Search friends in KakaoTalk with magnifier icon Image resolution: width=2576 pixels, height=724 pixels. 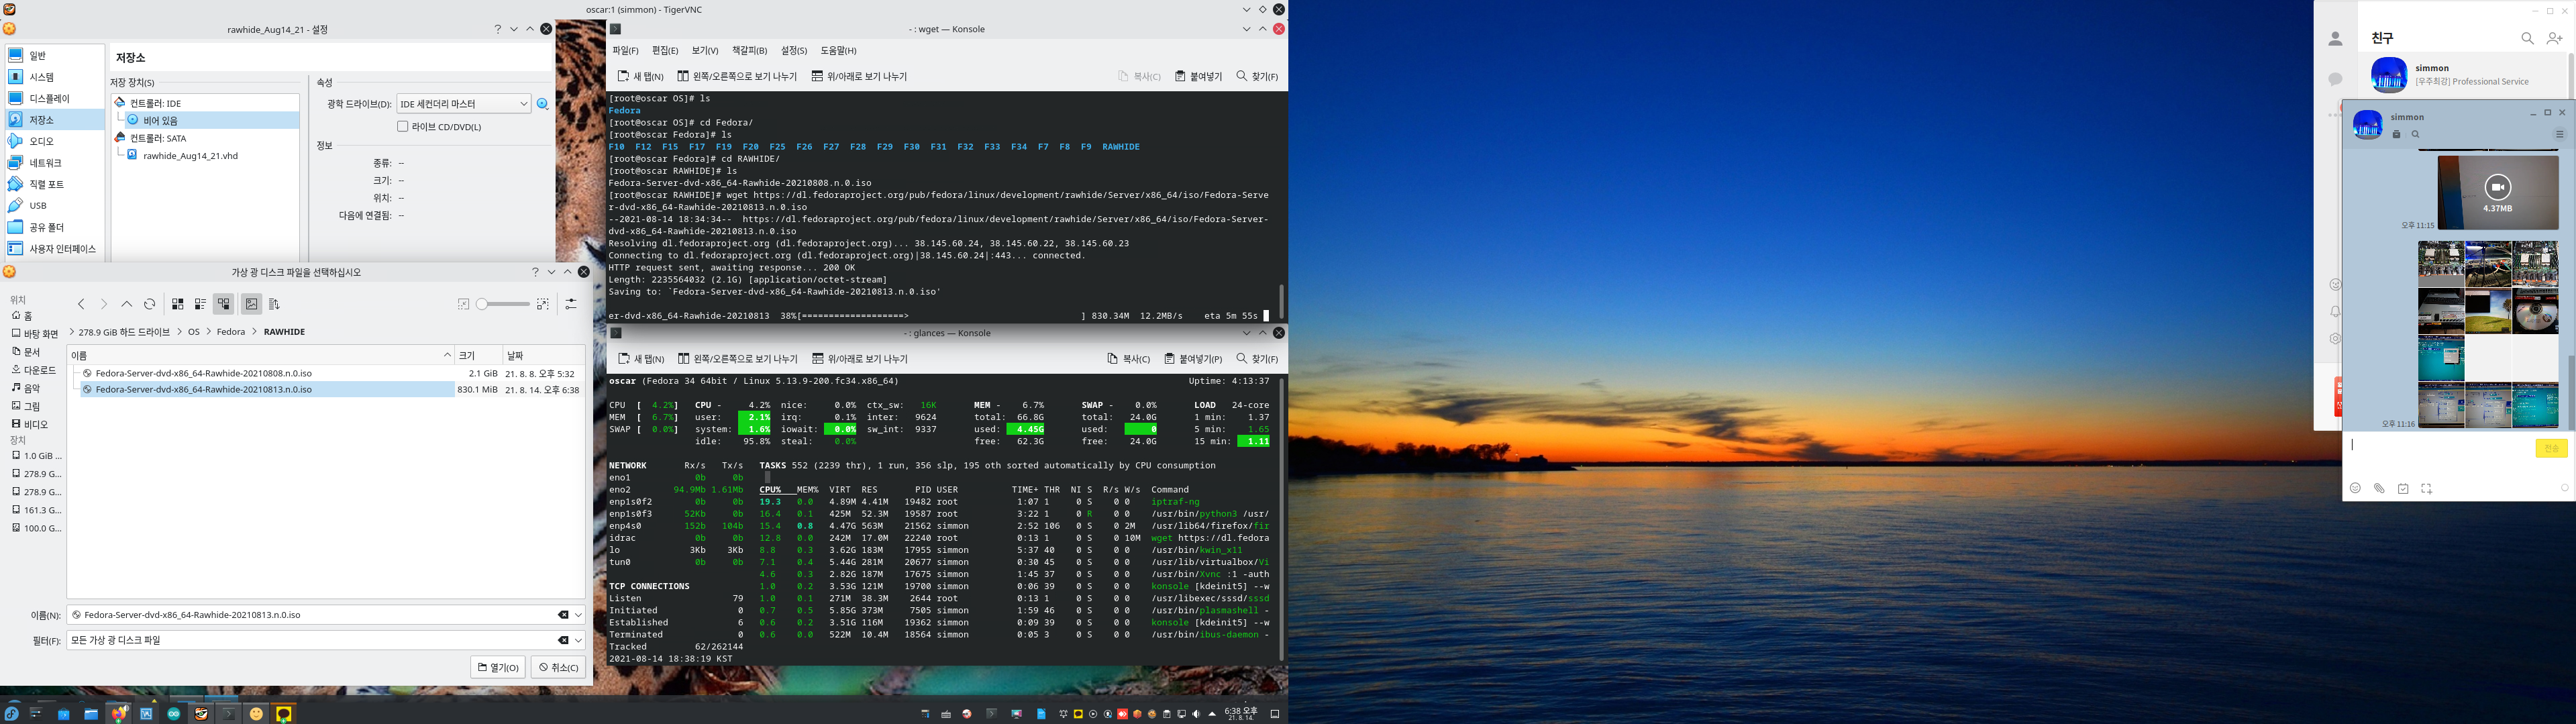tap(2527, 38)
